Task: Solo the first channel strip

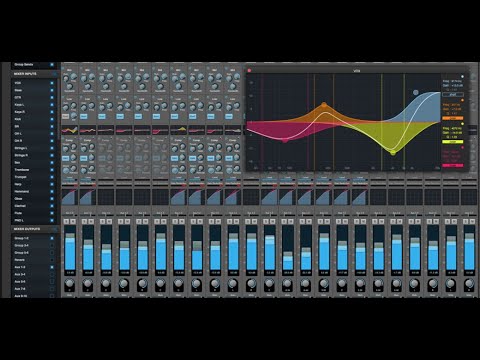Action: 66,221
